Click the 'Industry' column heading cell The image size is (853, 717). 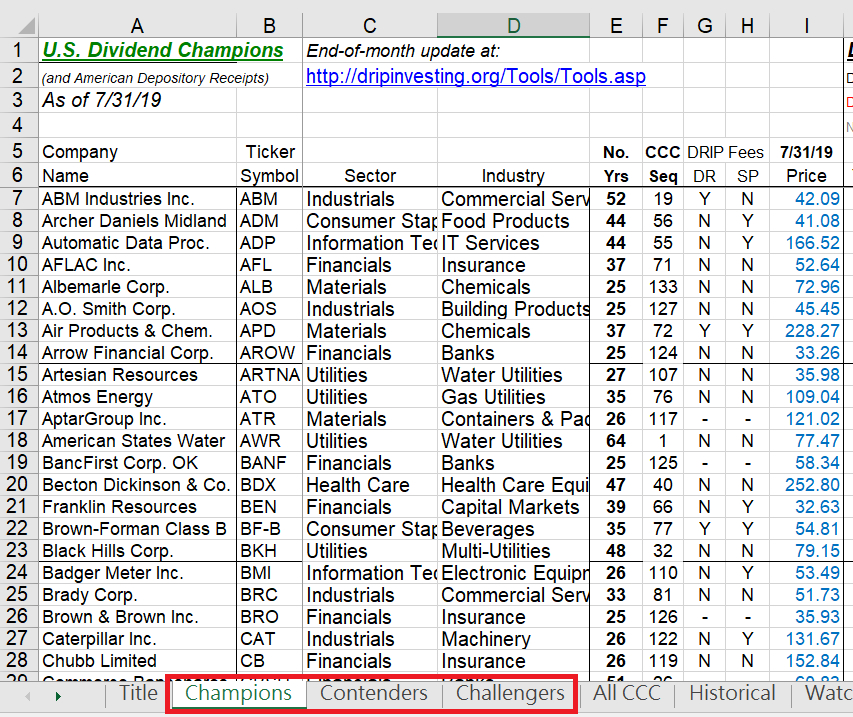(x=514, y=176)
